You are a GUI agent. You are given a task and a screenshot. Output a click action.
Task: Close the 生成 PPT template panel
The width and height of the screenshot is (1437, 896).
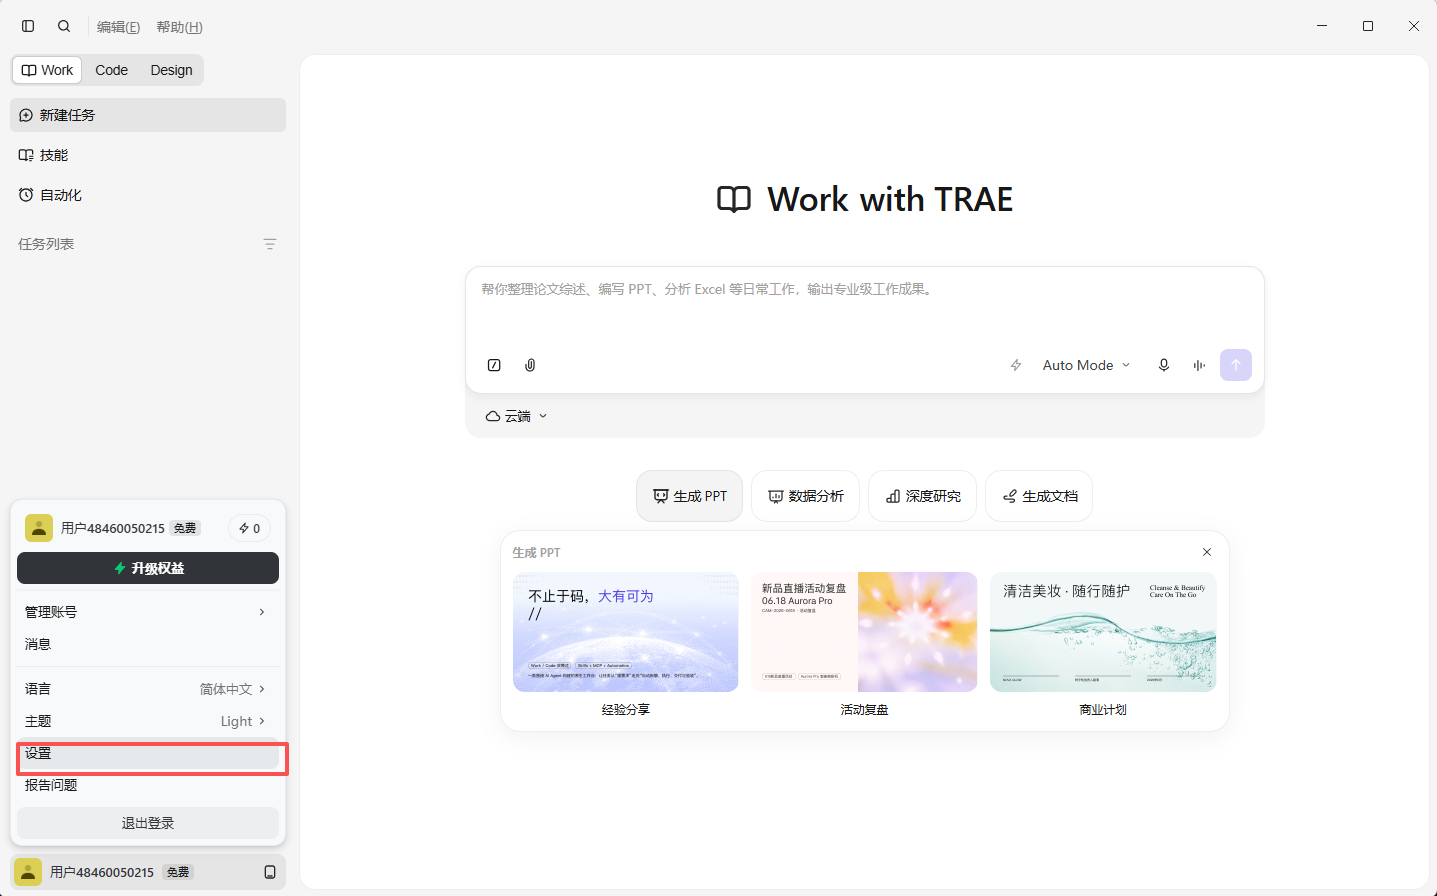pyautogui.click(x=1207, y=552)
